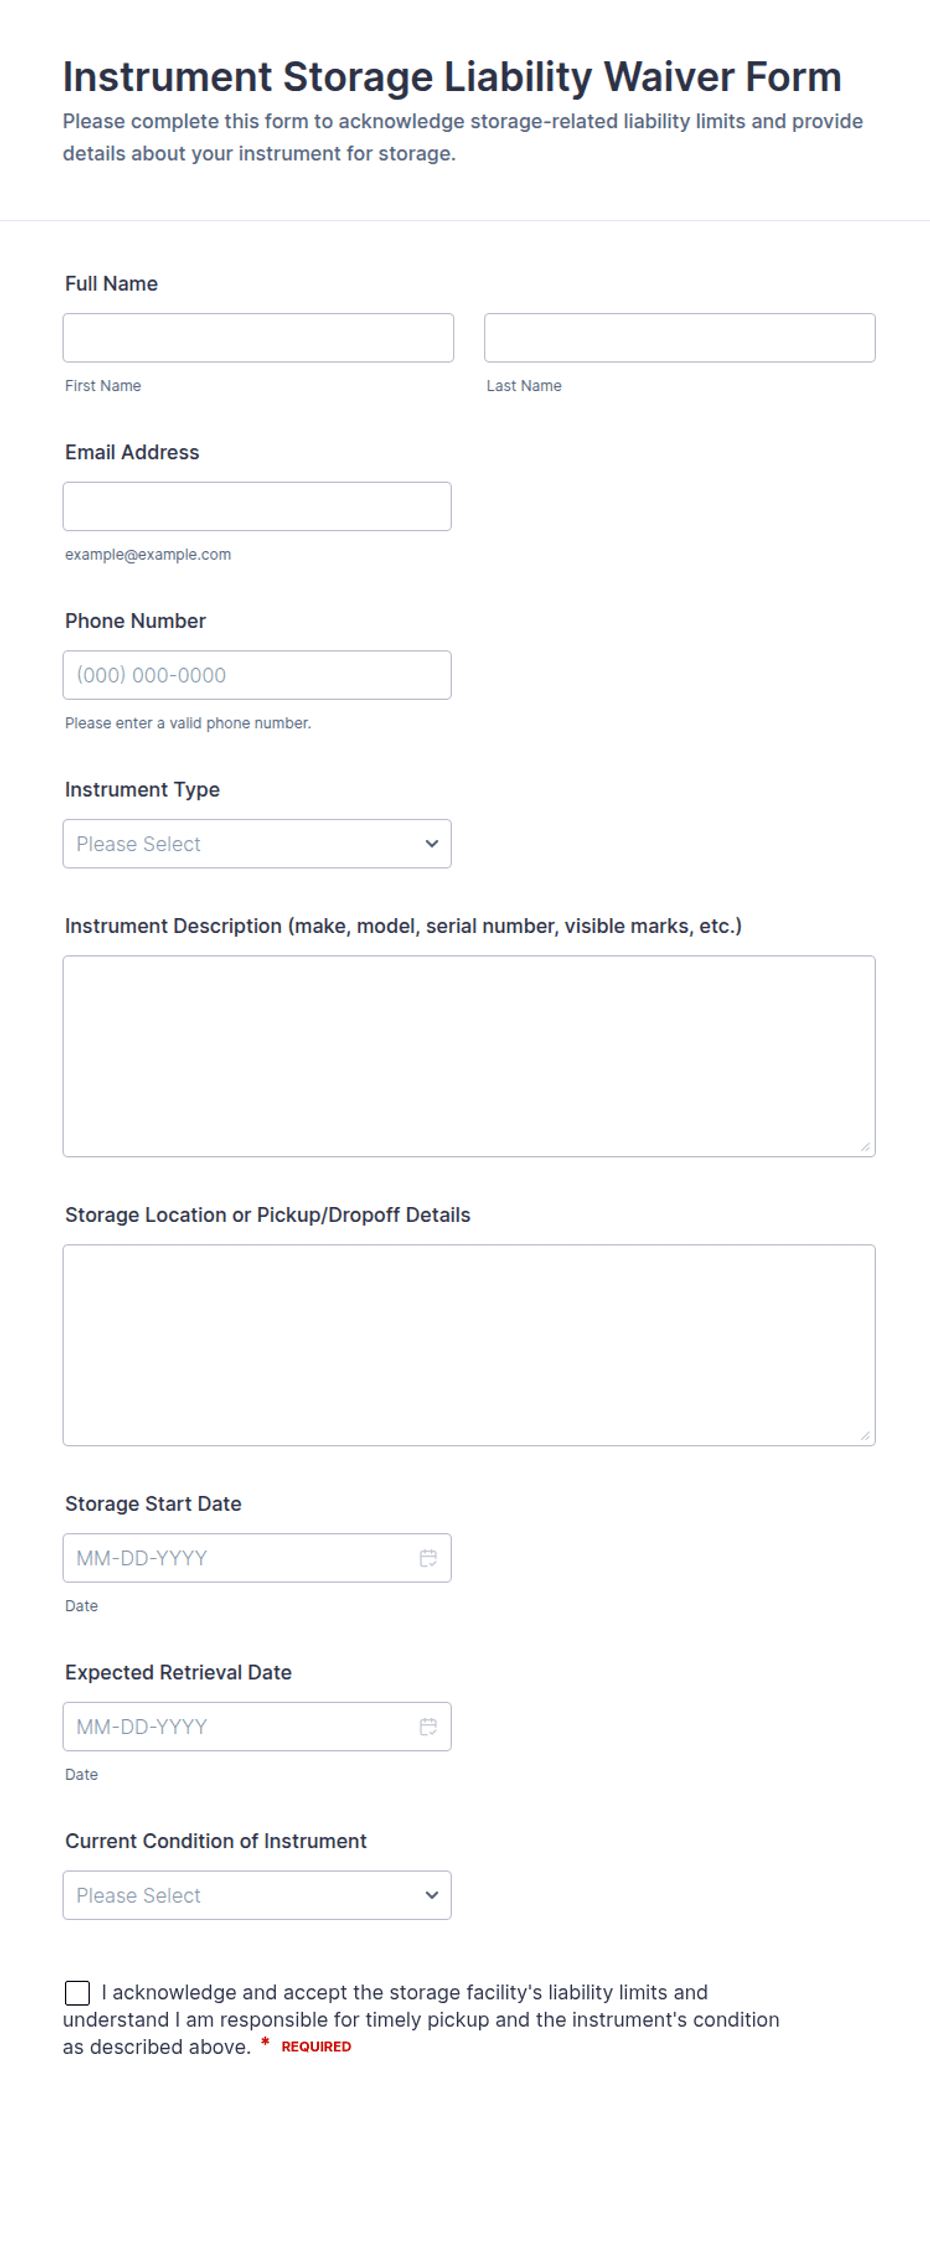Open the Current Condition of Instrument dropdown
930x2265 pixels.
pos(257,1895)
